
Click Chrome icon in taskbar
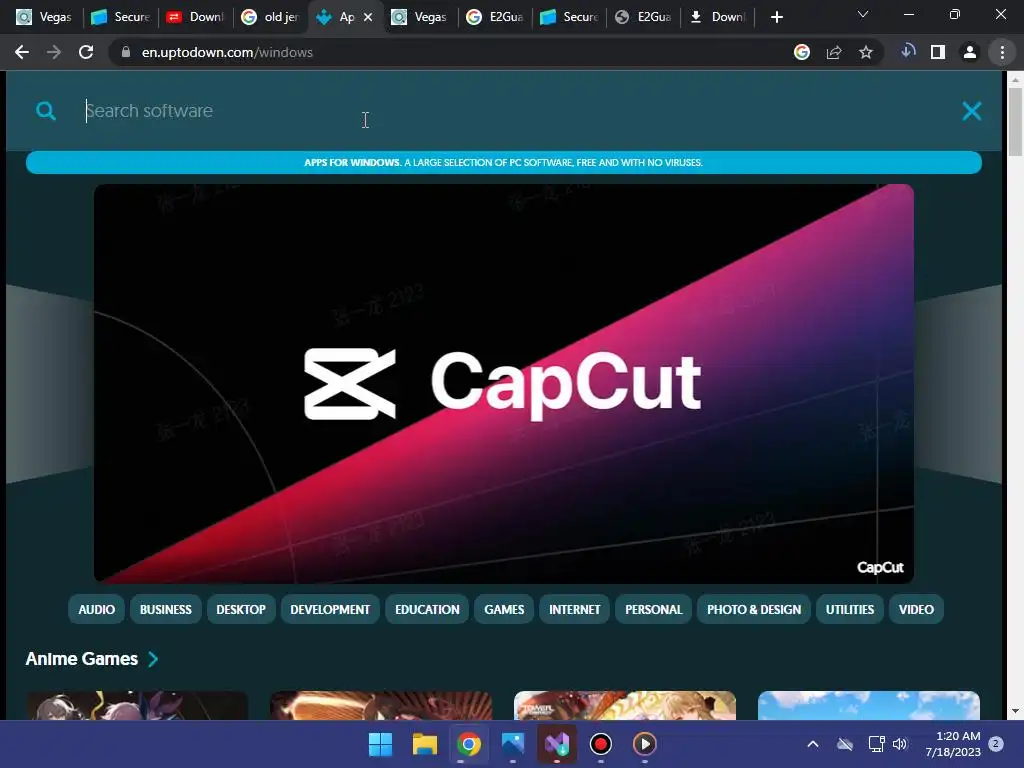click(468, 744)
